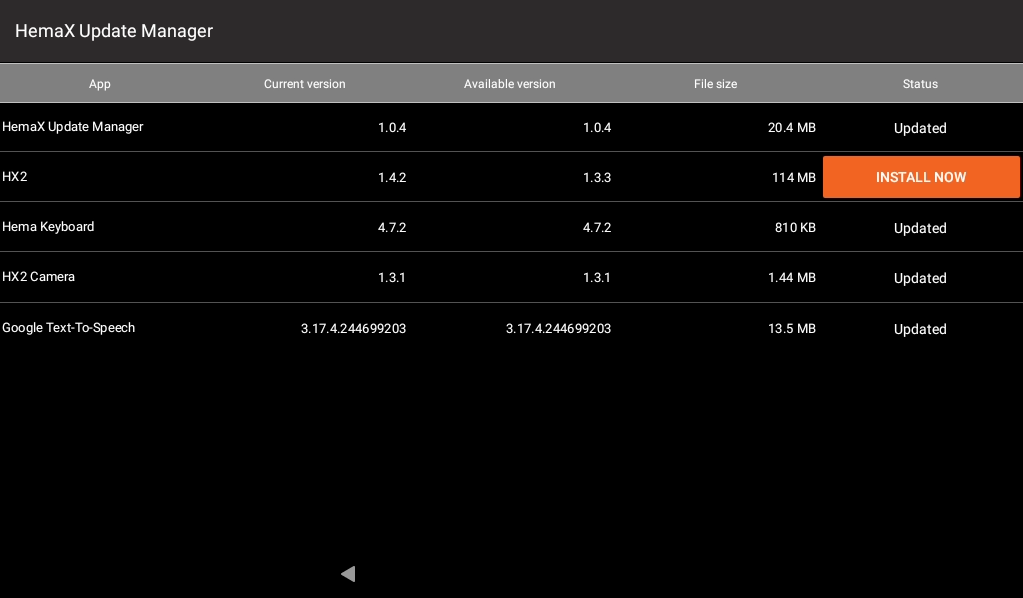The width and height of the screenshot is (1023, 598).
Task: Click the HemaX Update Manager title bar text
Action: click(x=114, y=31)
